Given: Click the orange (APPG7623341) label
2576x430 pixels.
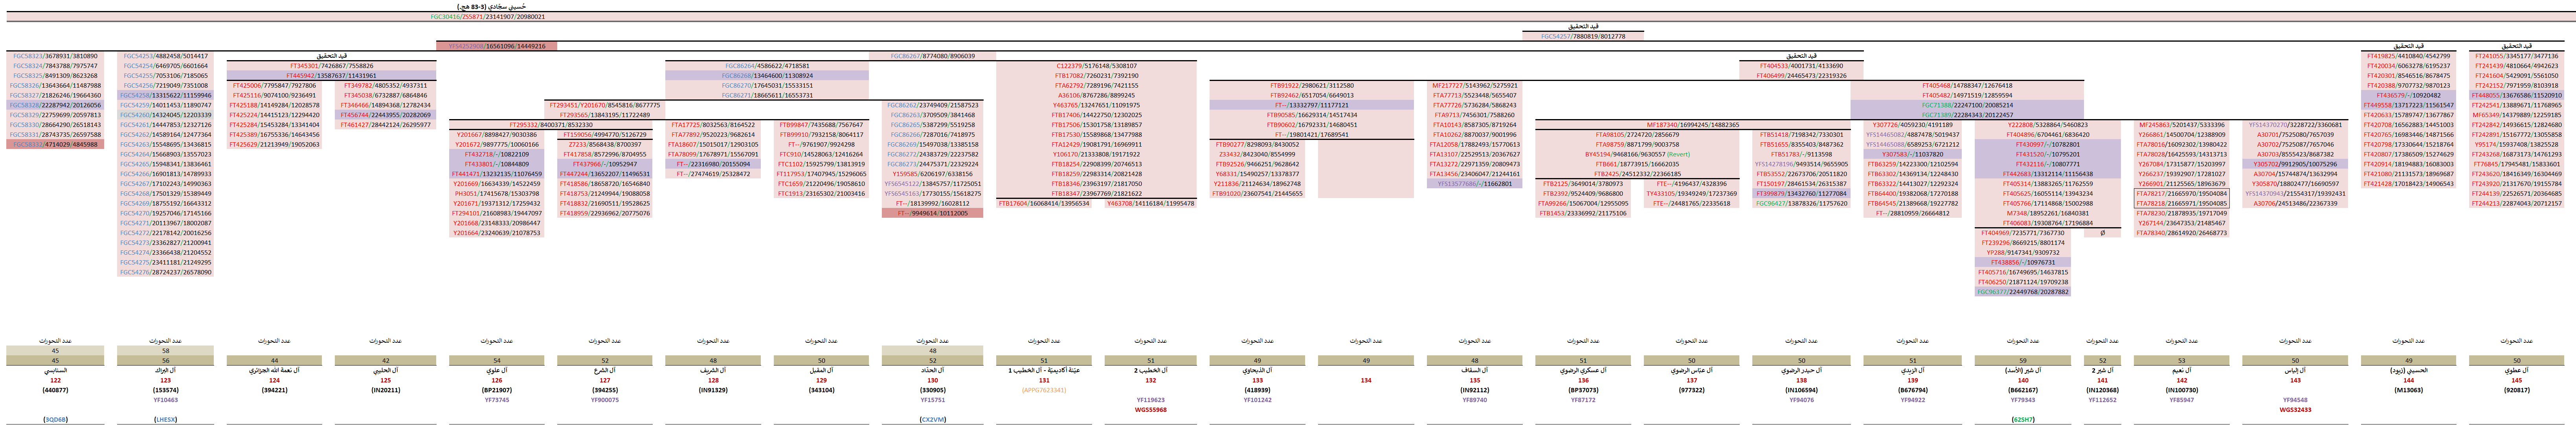Looking at the screenshot, I should click(x=1044, y=390).
